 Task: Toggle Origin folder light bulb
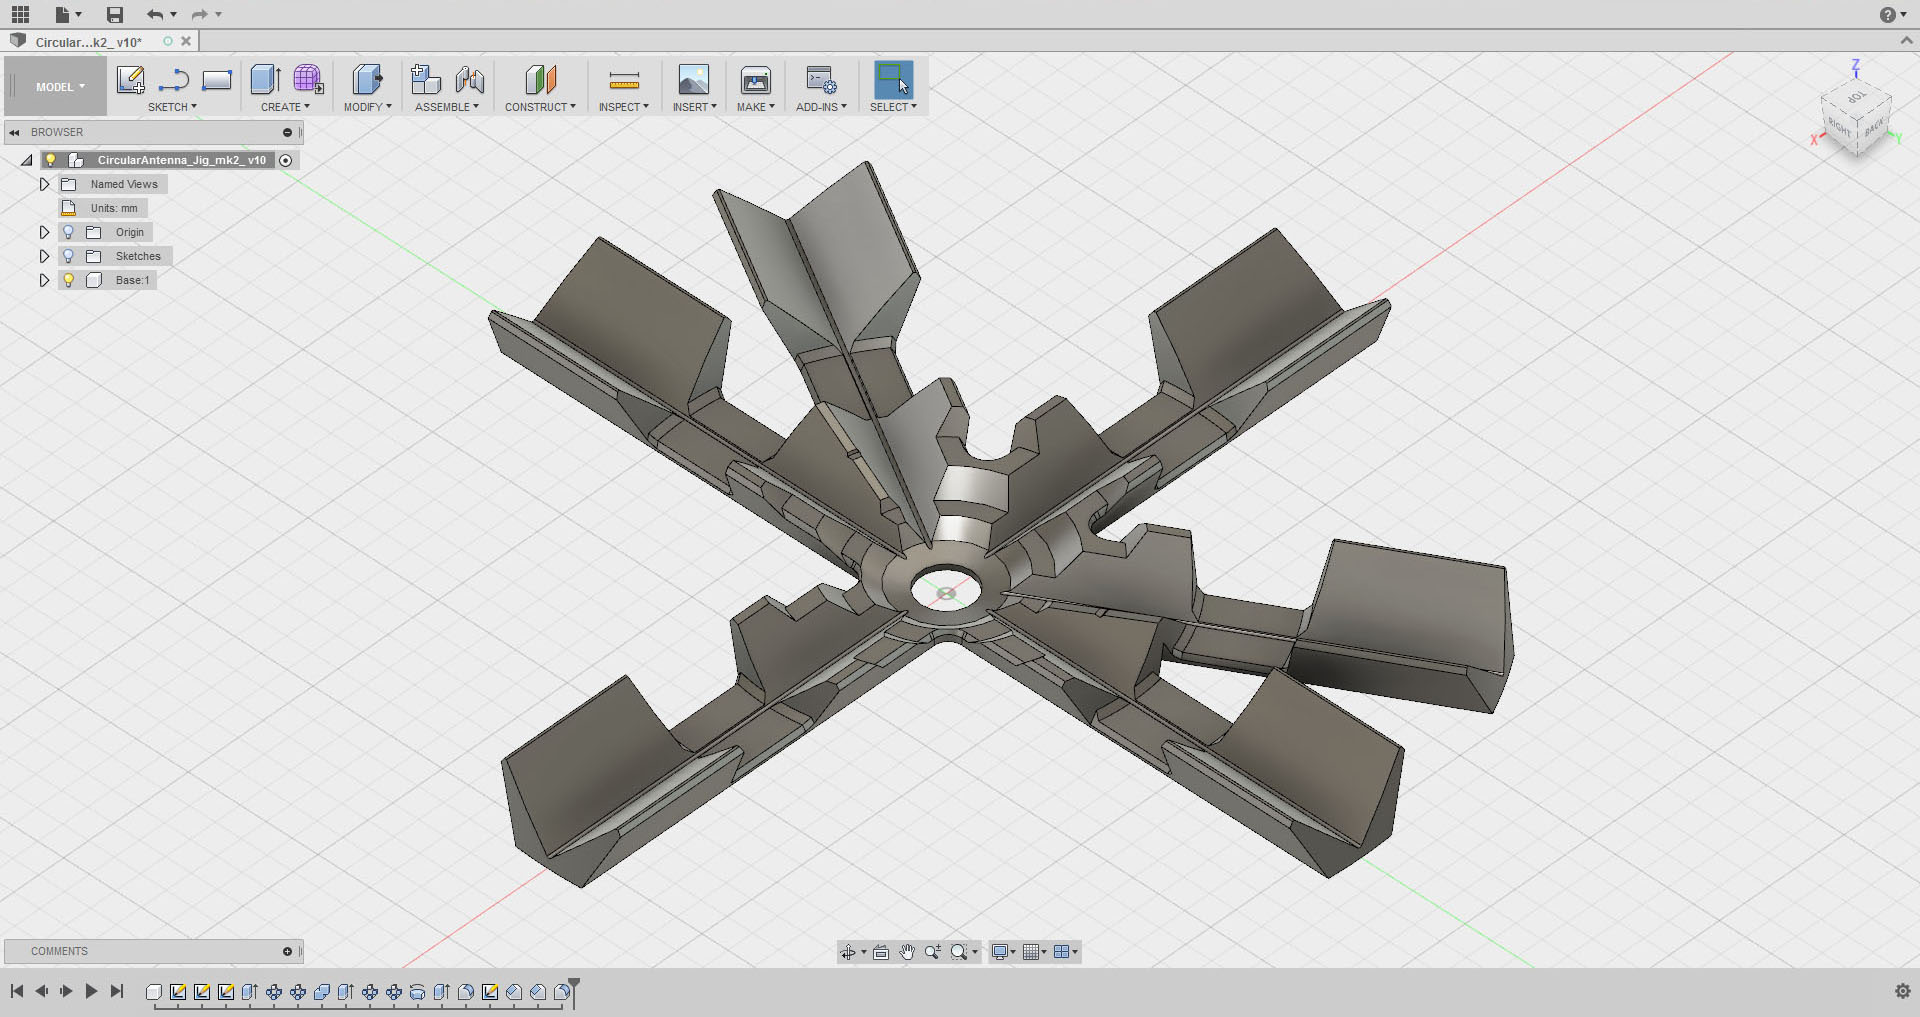pos(68,232)
